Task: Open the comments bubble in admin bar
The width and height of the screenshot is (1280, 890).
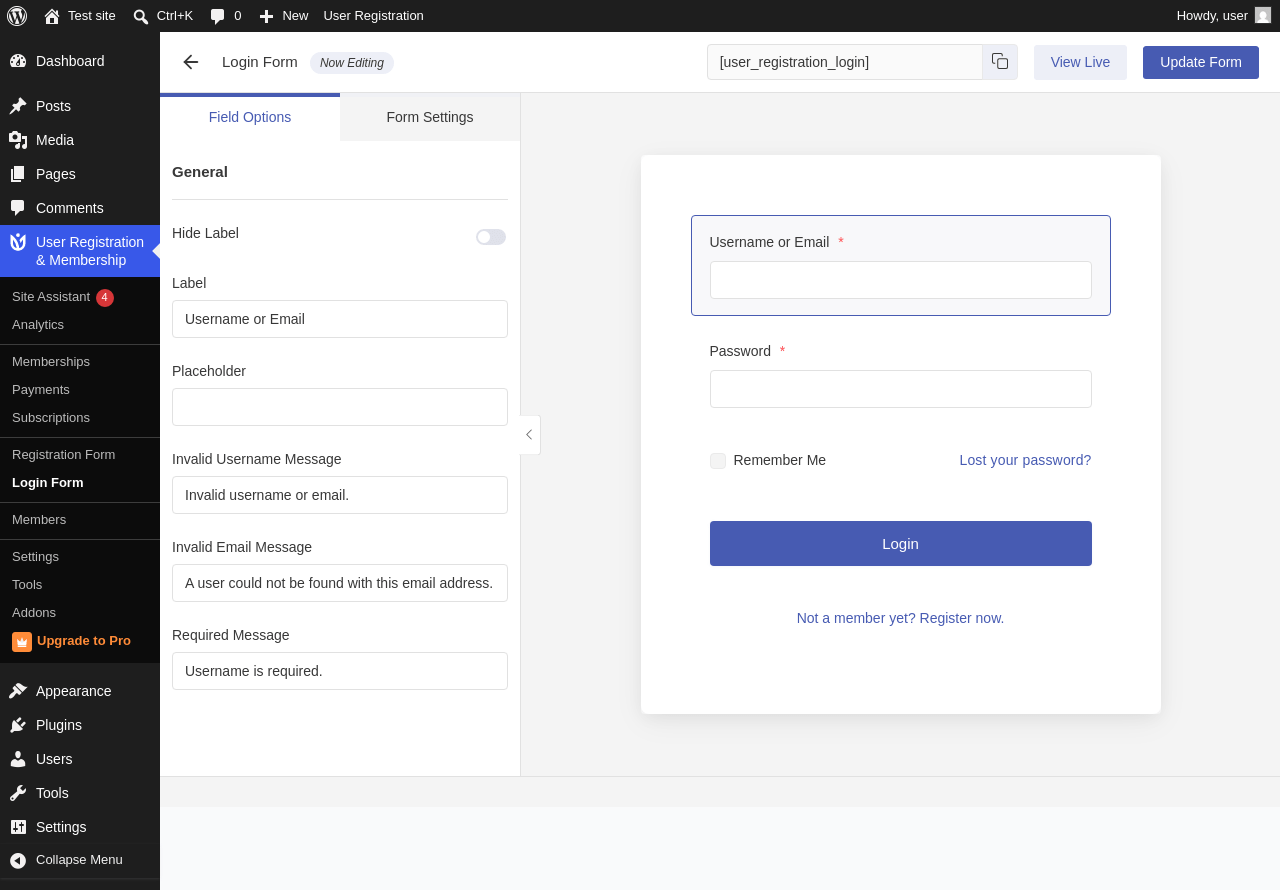Action: pyautogui.click(x=217, y=16)
